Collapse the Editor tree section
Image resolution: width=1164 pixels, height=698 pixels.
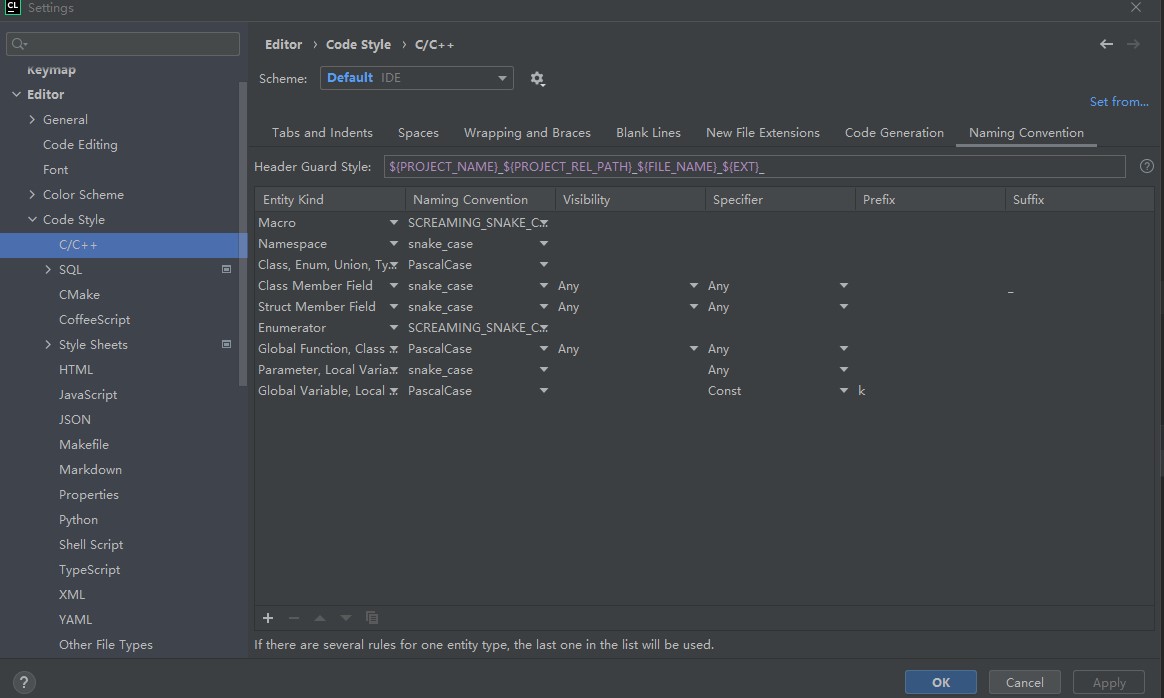16,94
